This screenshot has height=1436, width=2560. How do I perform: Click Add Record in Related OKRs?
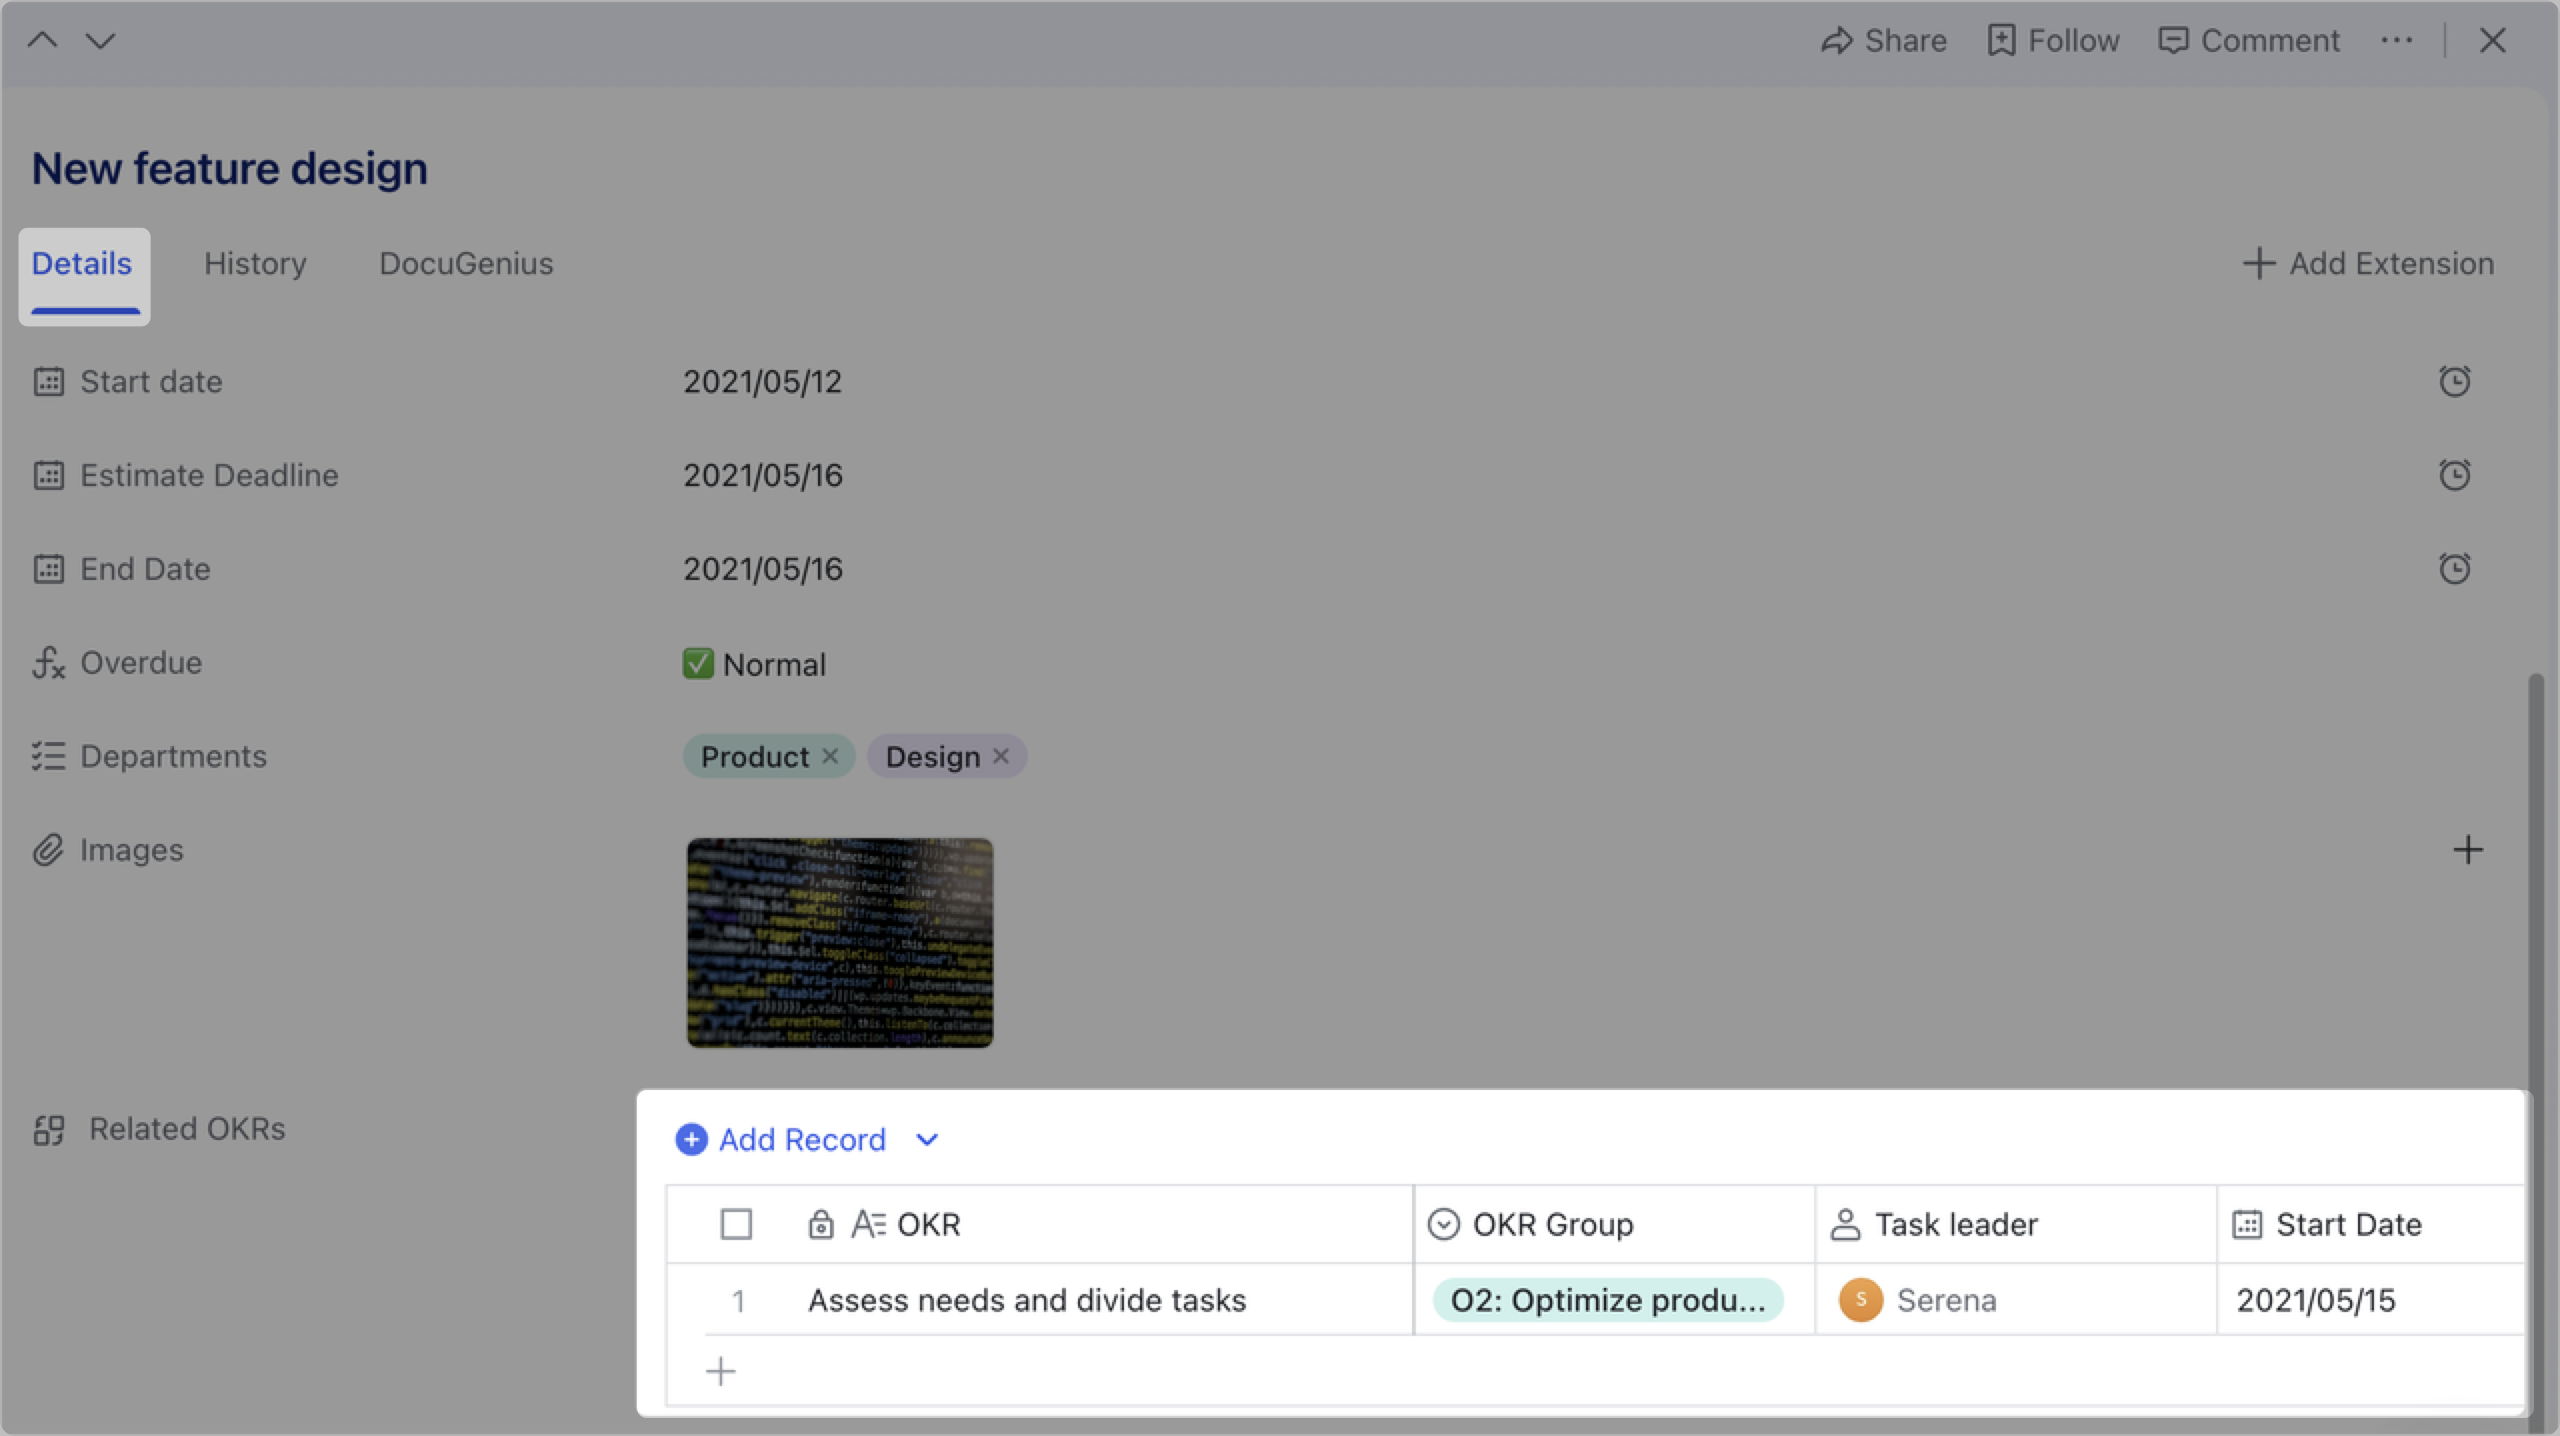[781, 1139]
